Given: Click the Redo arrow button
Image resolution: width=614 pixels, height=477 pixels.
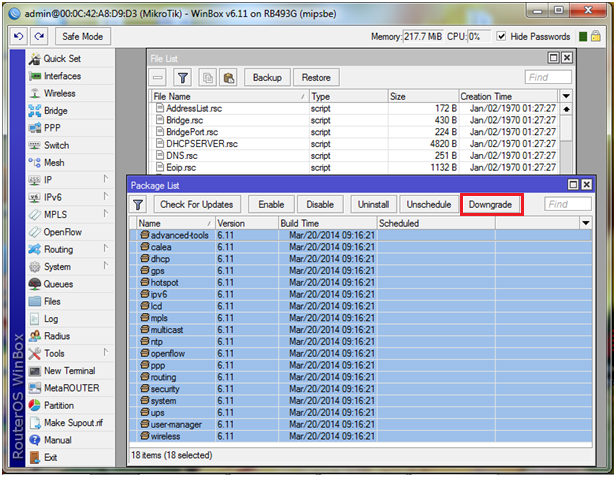Looking at the screenshot, I should [x=39, y=36].
